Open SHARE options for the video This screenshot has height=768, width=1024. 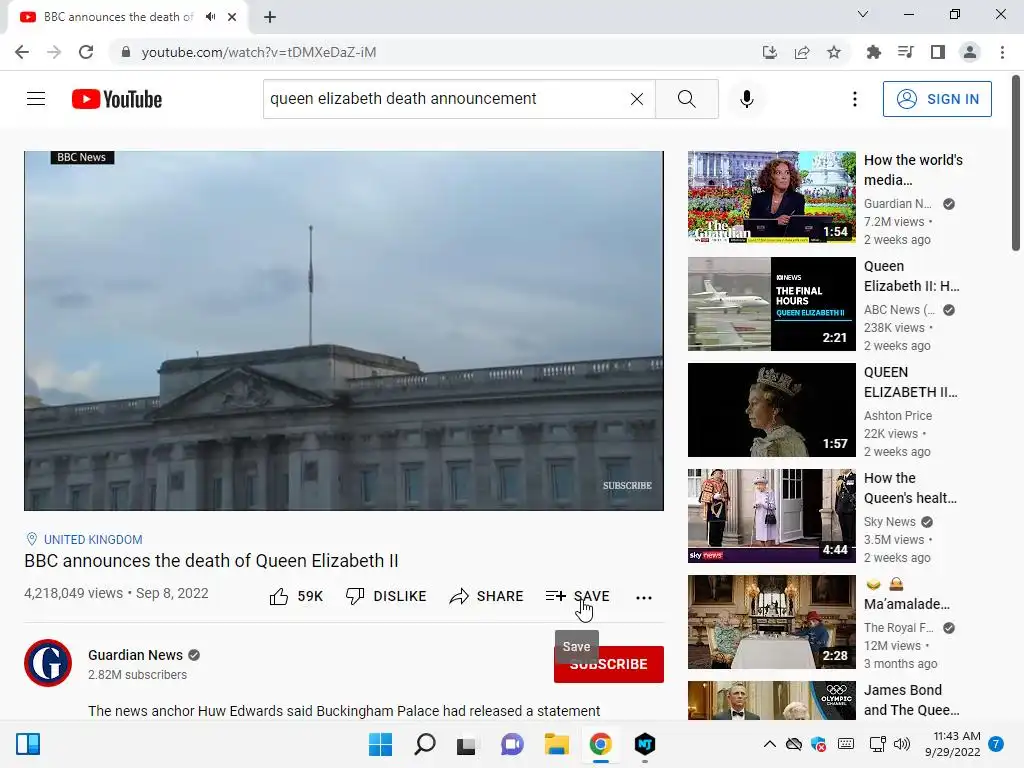(487, 596)
